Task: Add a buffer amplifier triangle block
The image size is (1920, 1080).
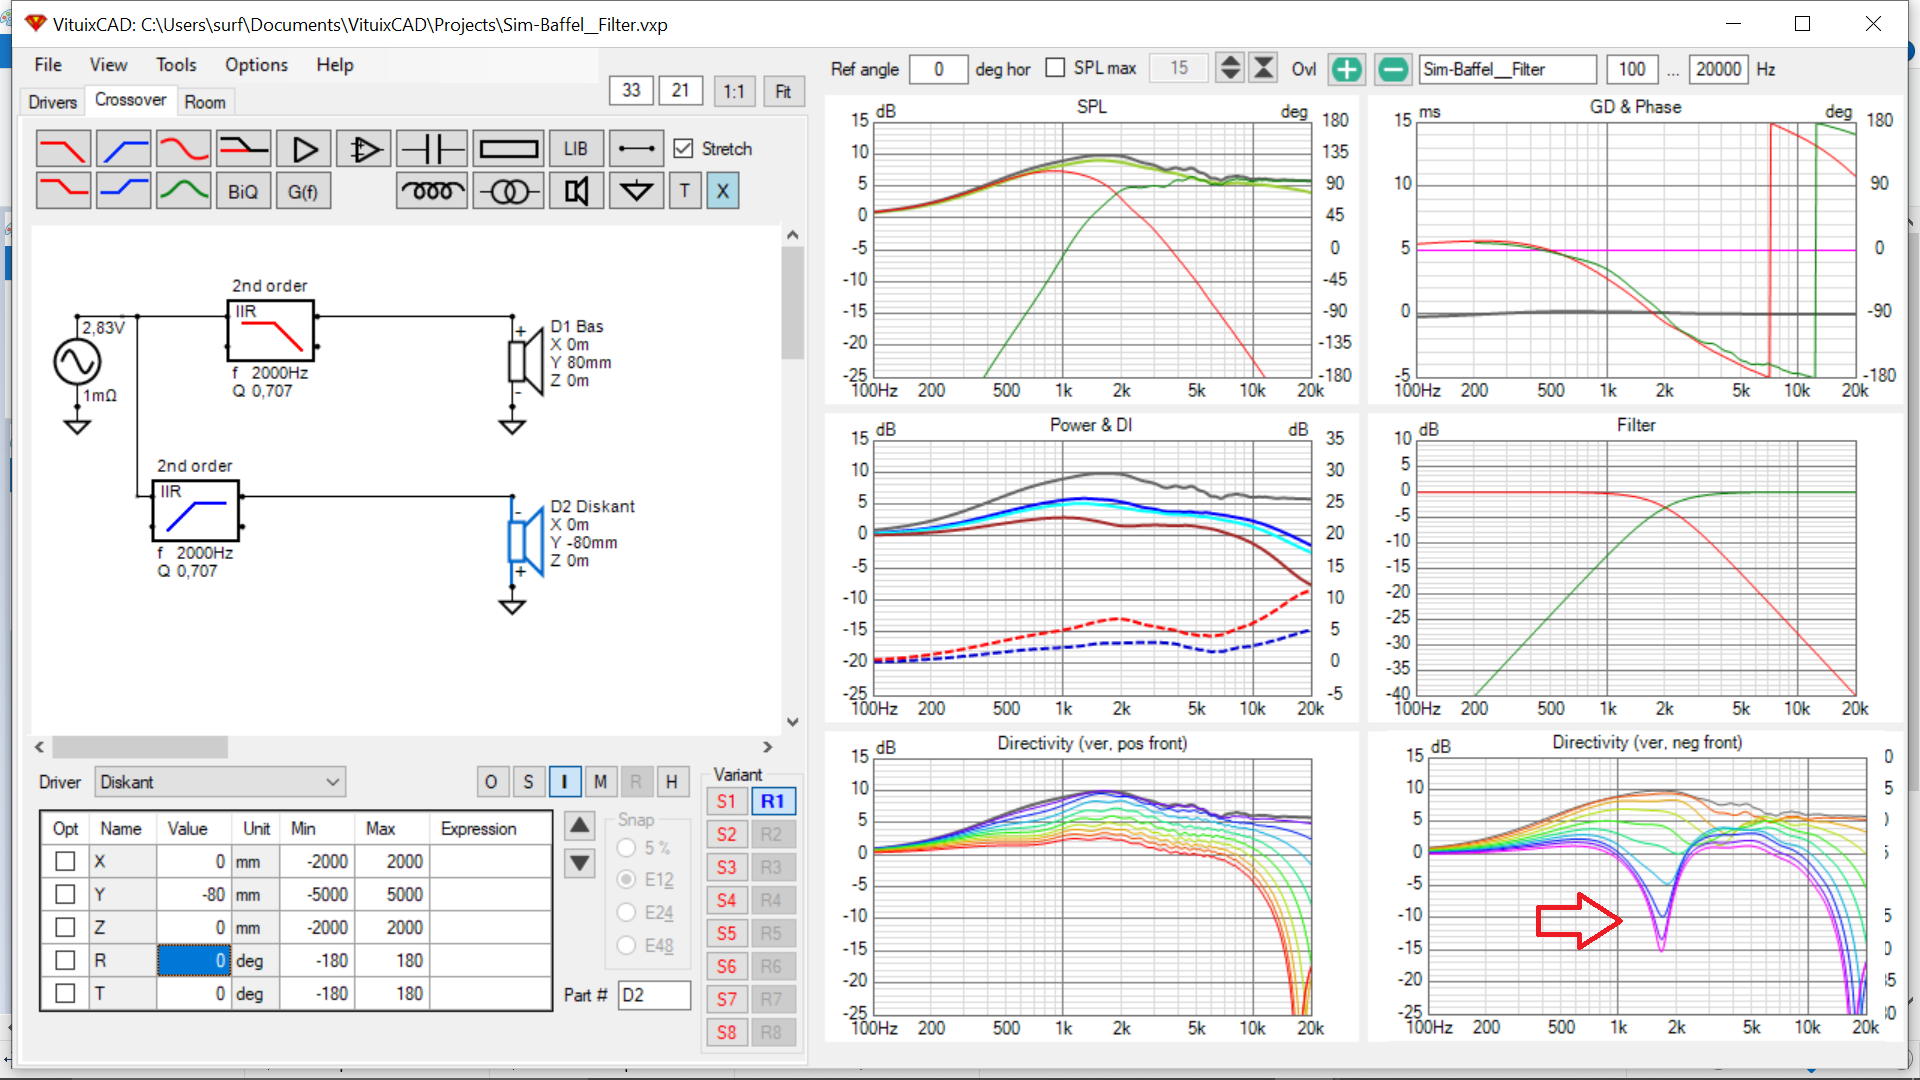Action: 304,149
